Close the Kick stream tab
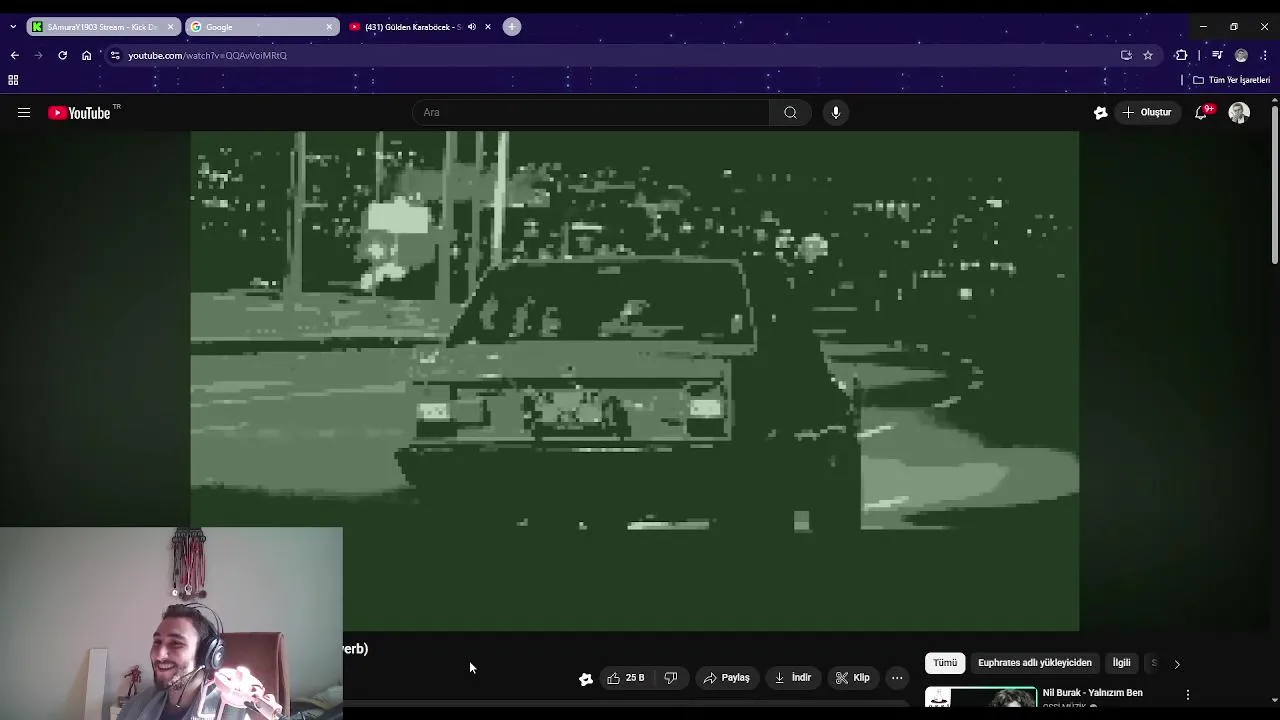1280x720 pixels. (170, 27)
